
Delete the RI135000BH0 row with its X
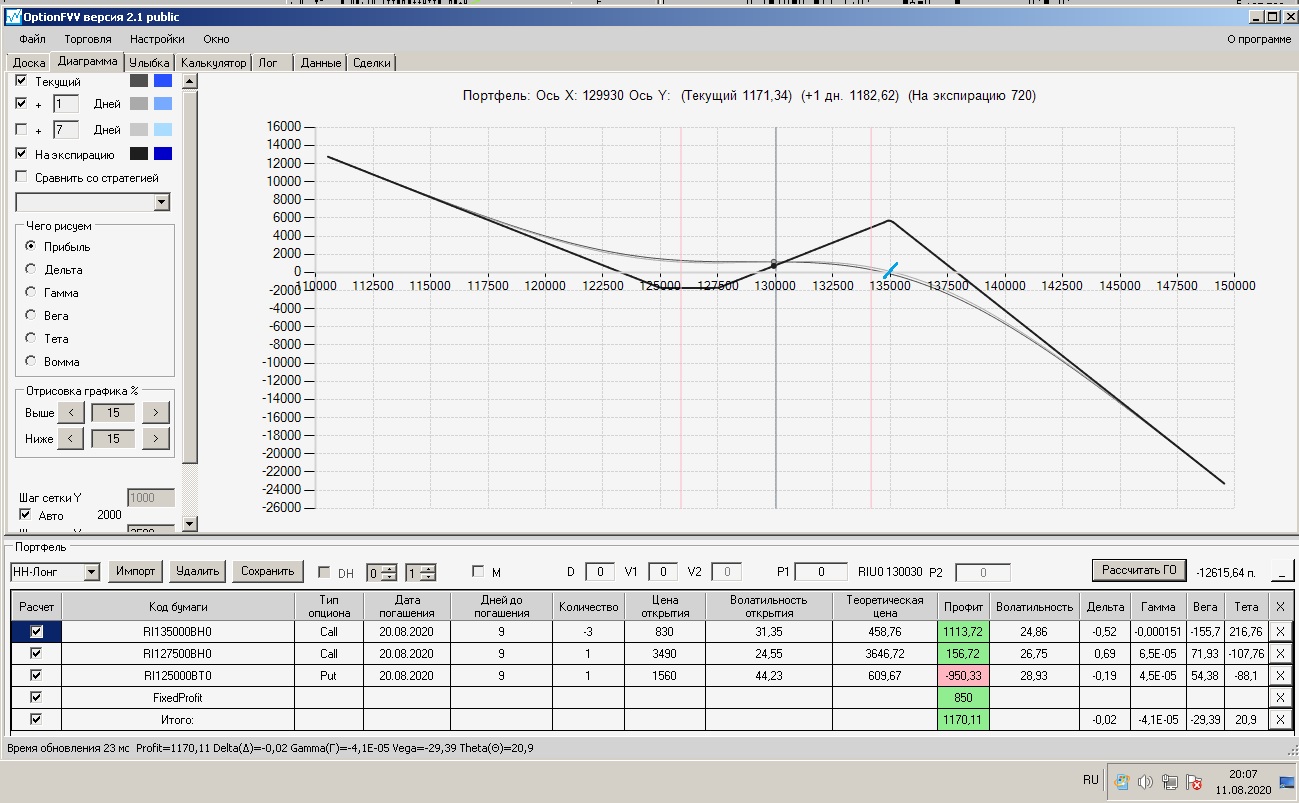click(x=1280, y=632)
